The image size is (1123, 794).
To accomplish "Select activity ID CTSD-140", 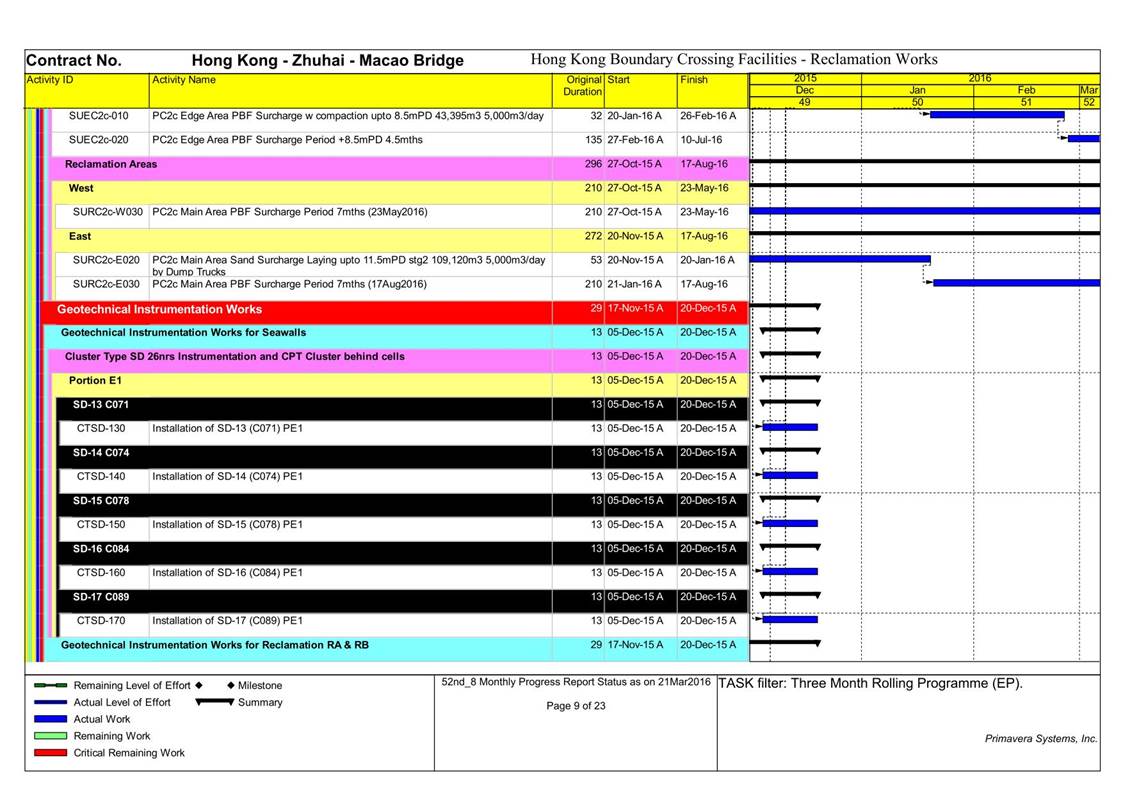I will (x=101, y=477).
